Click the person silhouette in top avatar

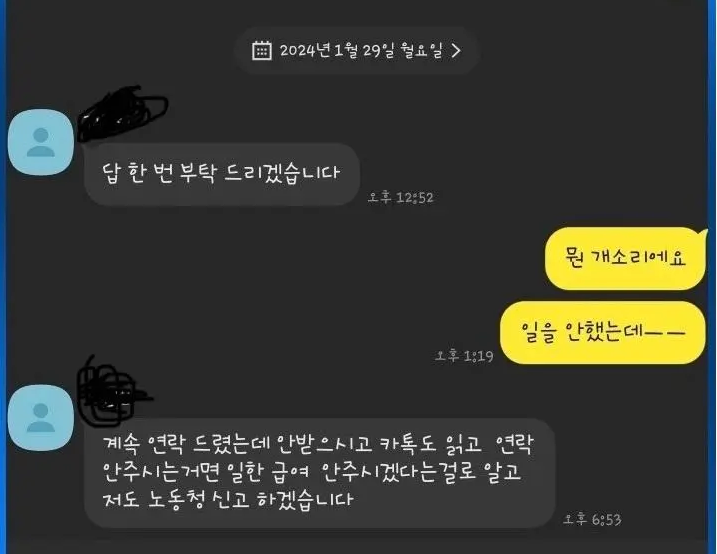tap(41, 142)
